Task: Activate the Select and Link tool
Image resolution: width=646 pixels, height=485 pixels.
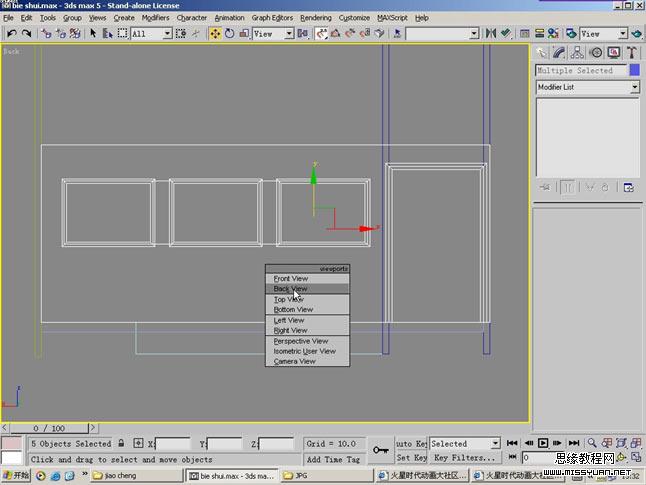Action: (46, 33)
